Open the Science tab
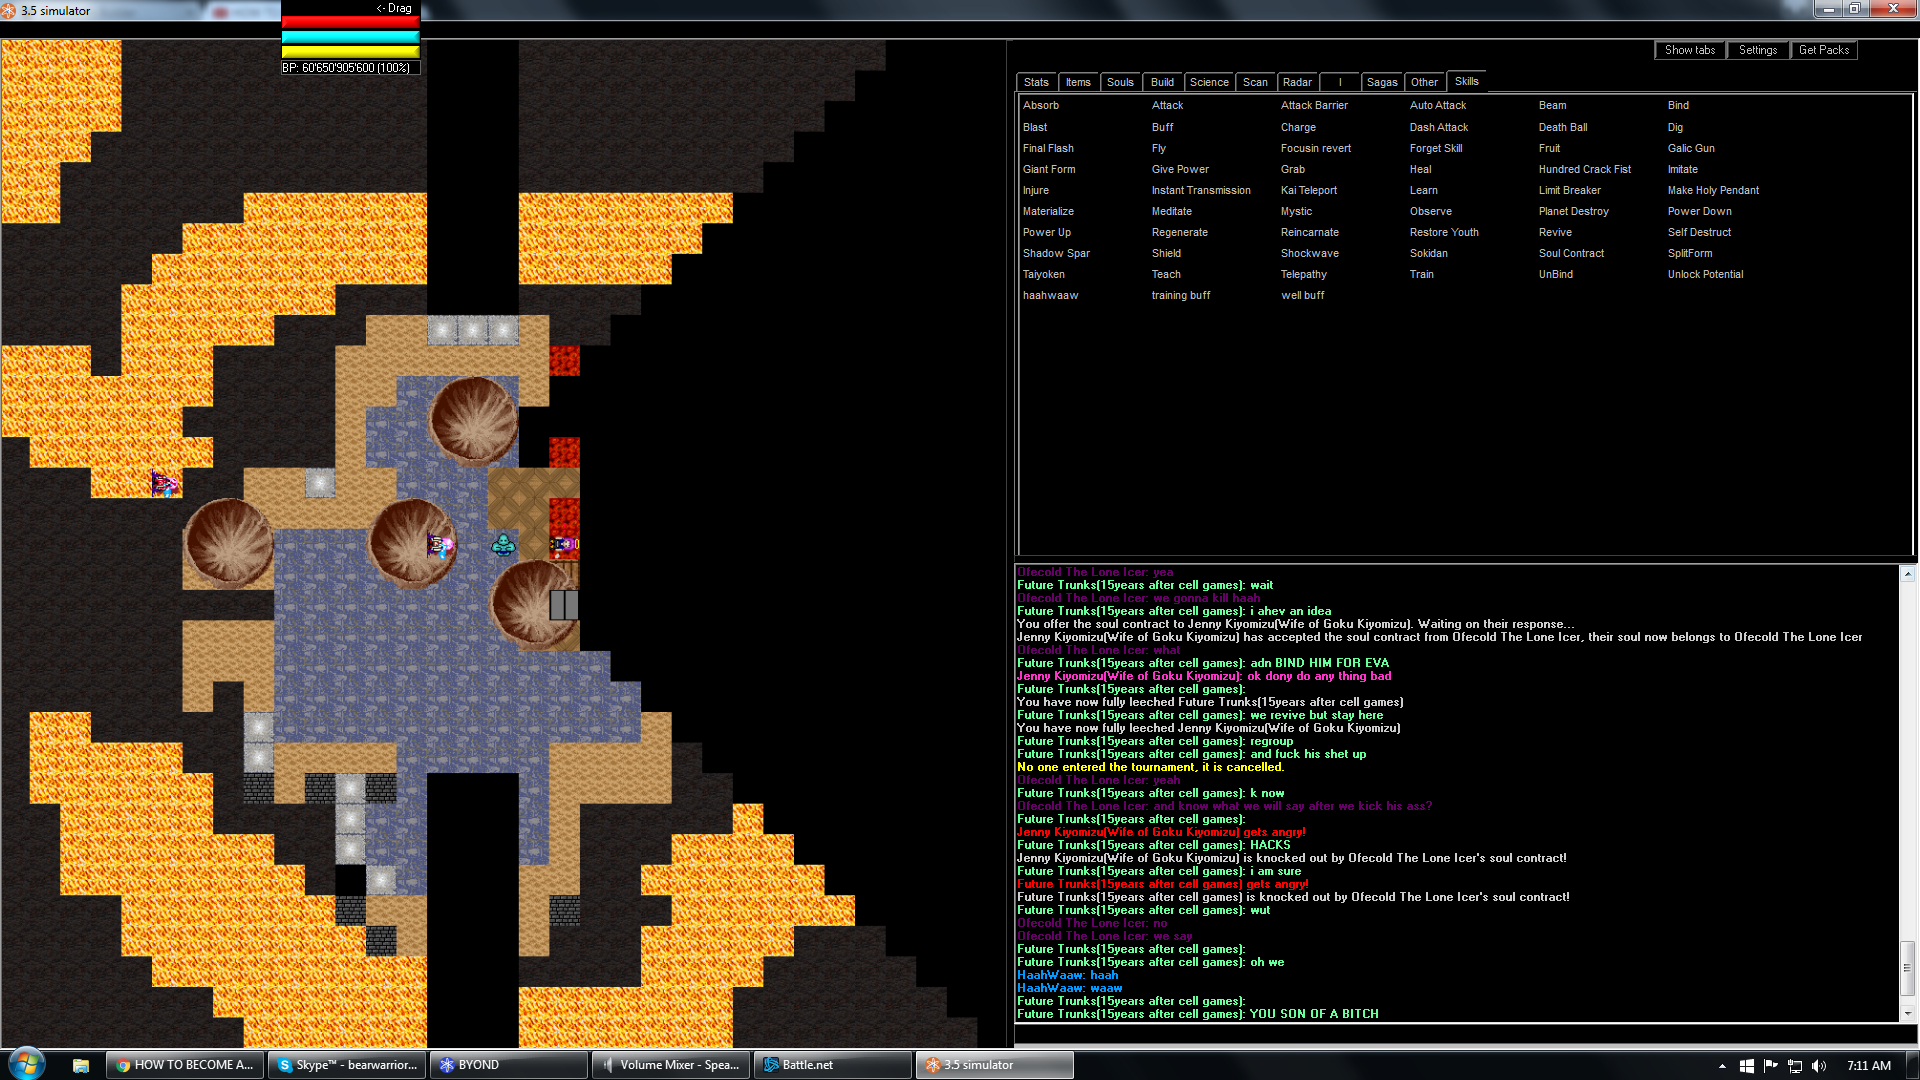The image size is (1920, 1080). click(1209, 82)
